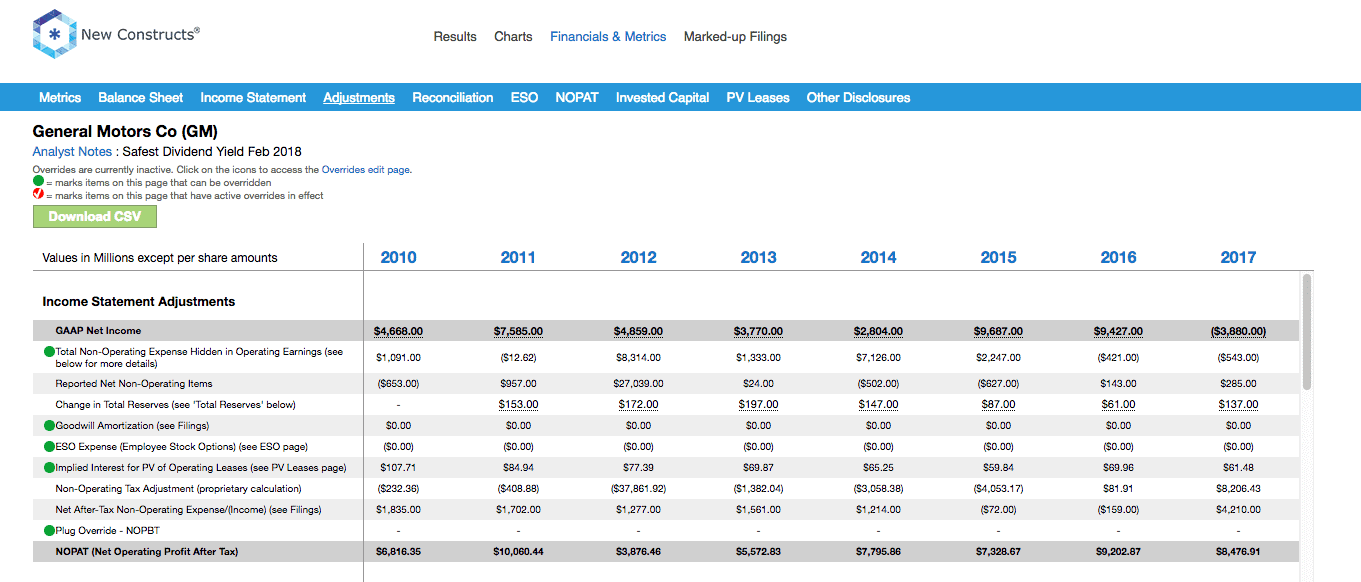Click green override dot beside Implied Interest
Image resolution: width=1361 pixels, height=582 pixels.
[49, 468]
